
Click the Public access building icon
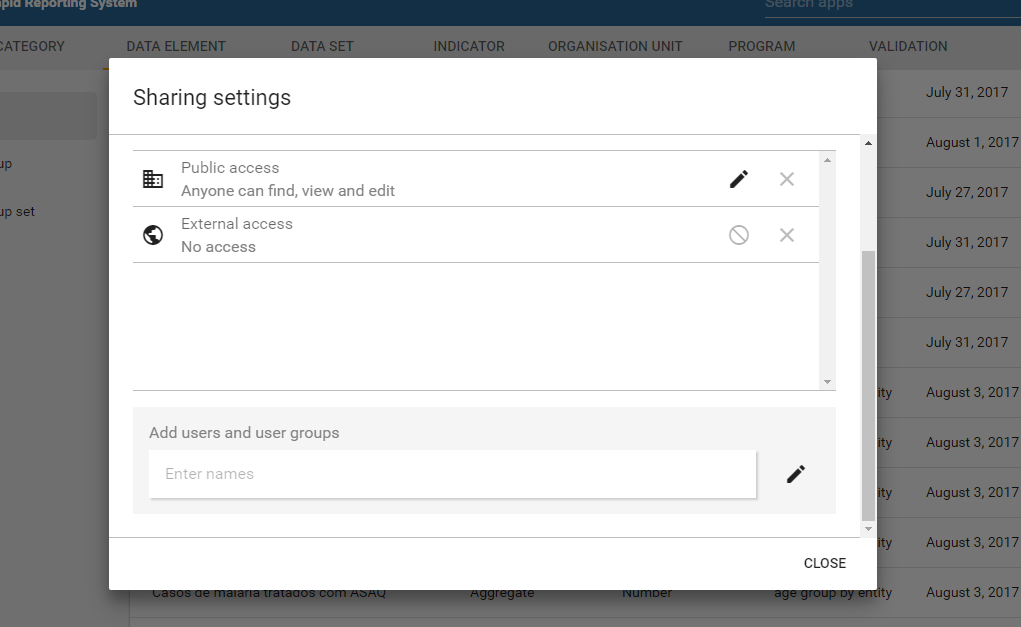click(x=153, y=179)
